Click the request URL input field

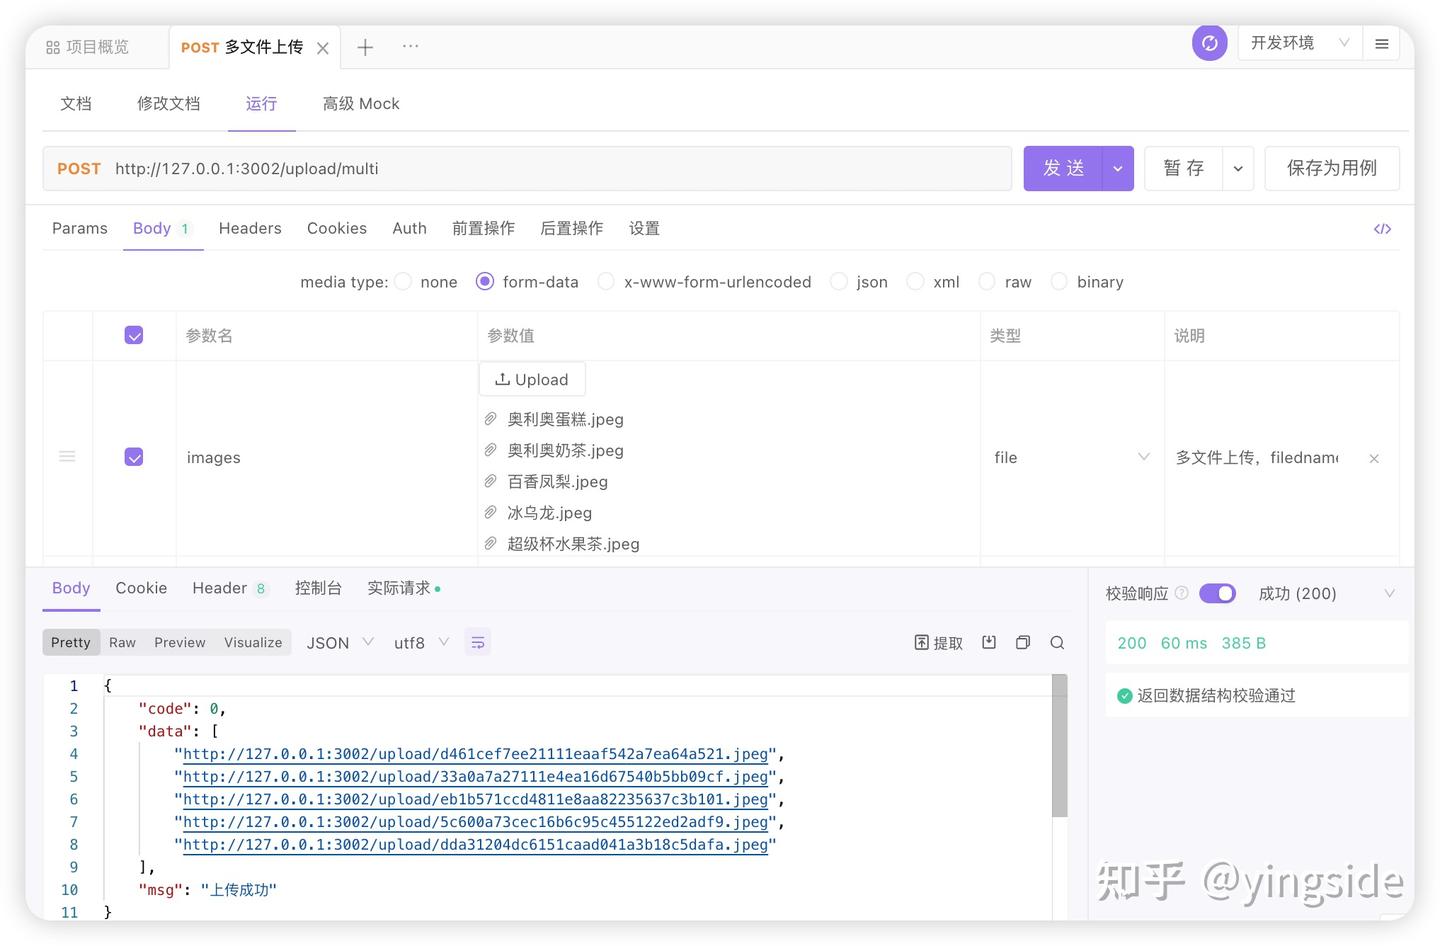point(500,168)
